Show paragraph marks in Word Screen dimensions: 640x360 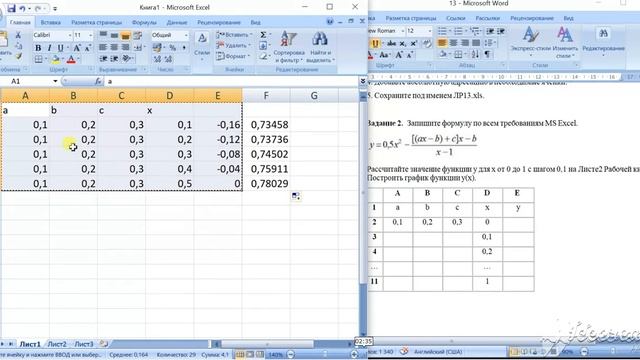click(x=487, y=54)
